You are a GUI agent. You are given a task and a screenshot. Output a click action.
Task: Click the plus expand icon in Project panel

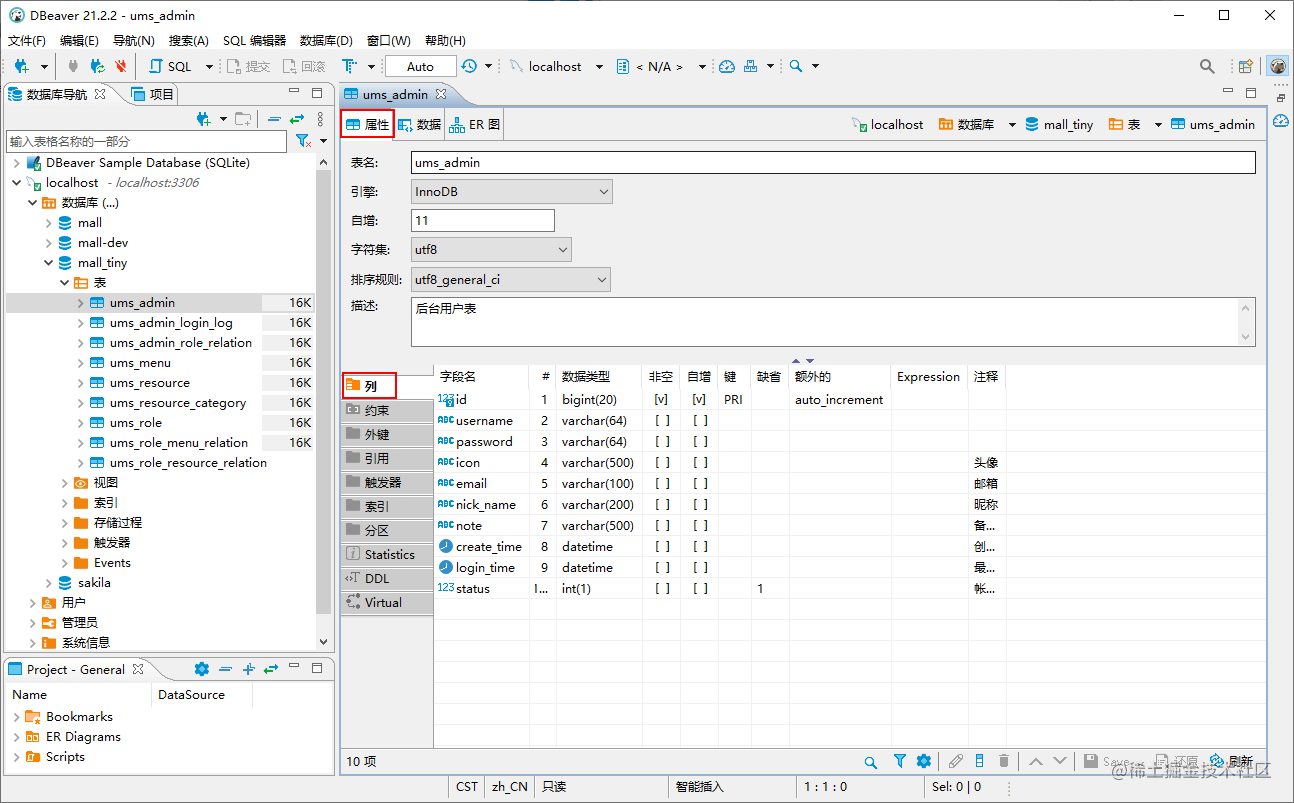[x=248, y=669]
